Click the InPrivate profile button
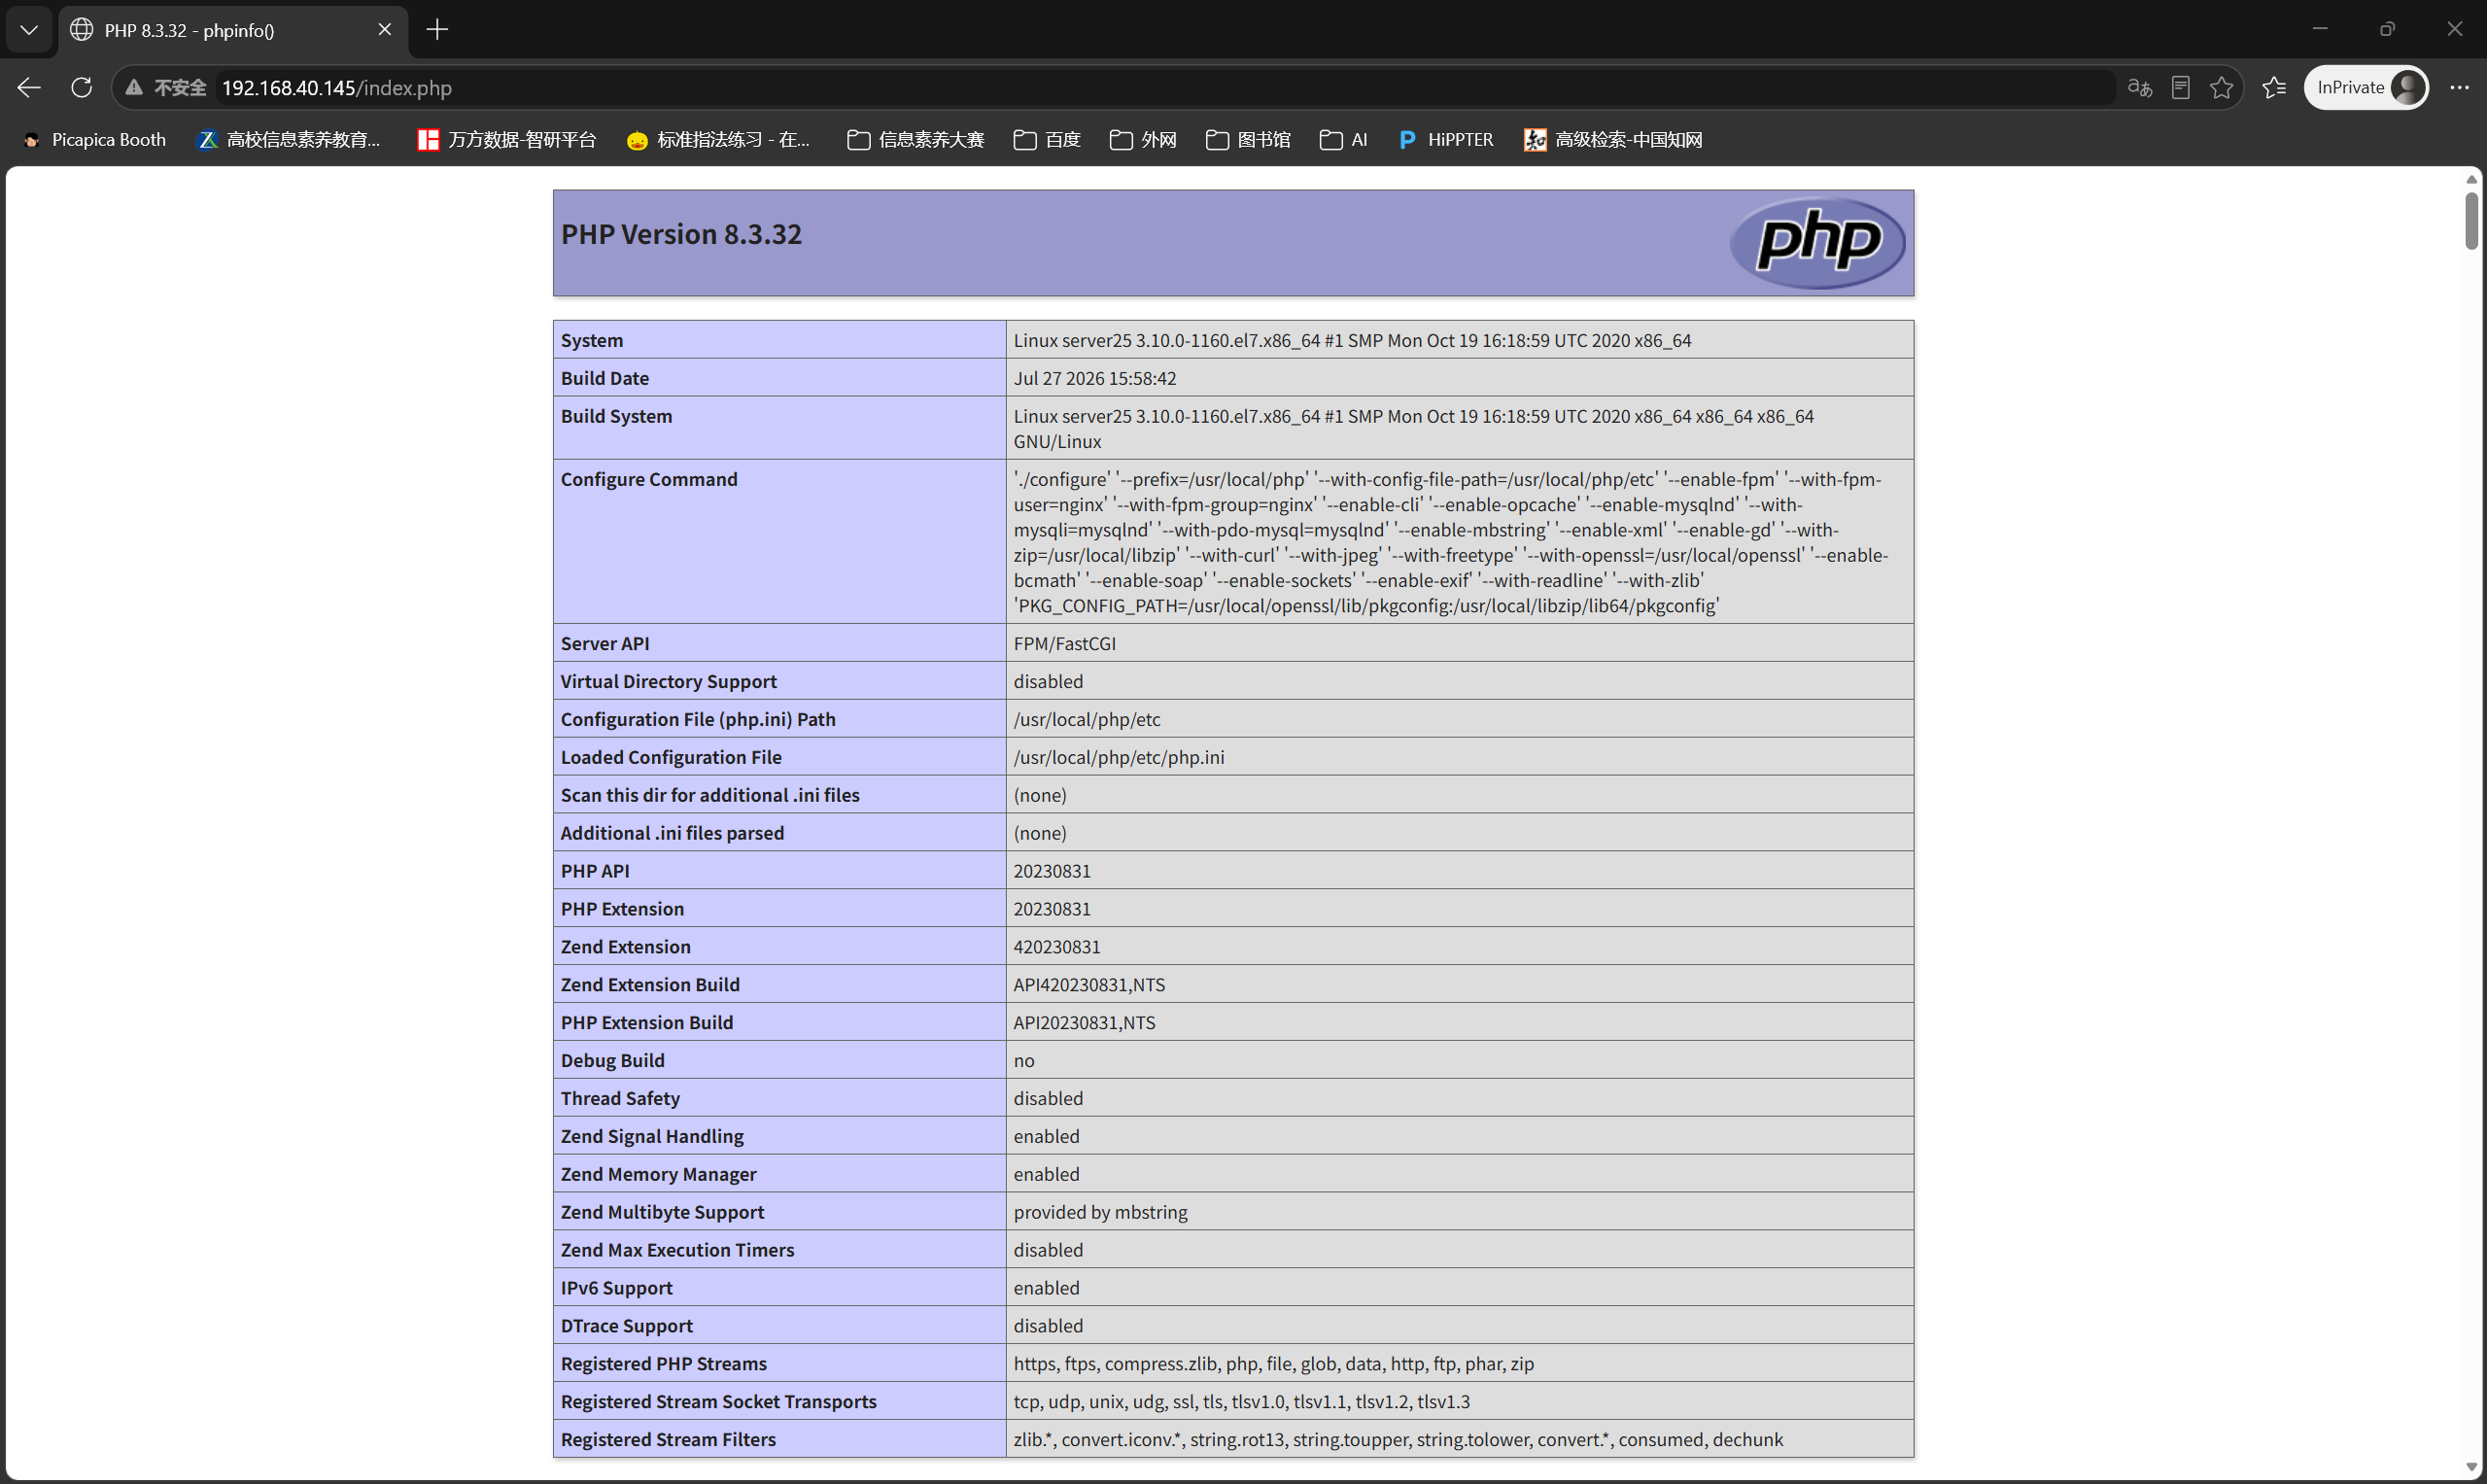The image size is (2487, 1484). tap(2365, 88)
